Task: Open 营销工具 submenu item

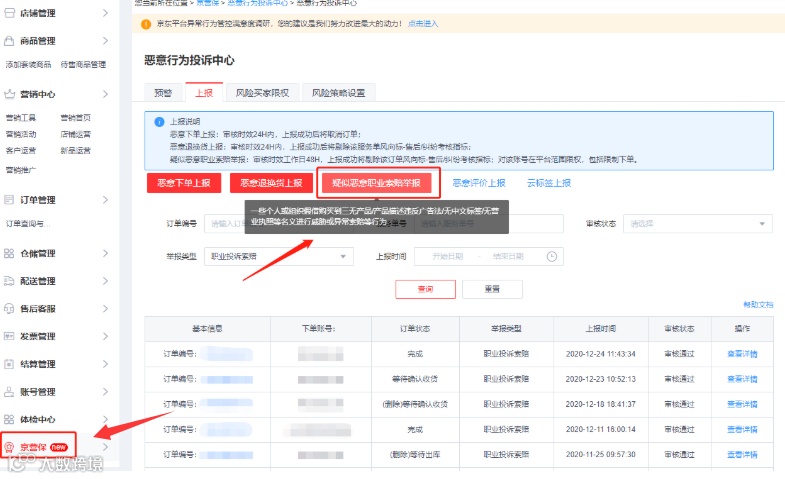Action: click(x=21, y=118)
